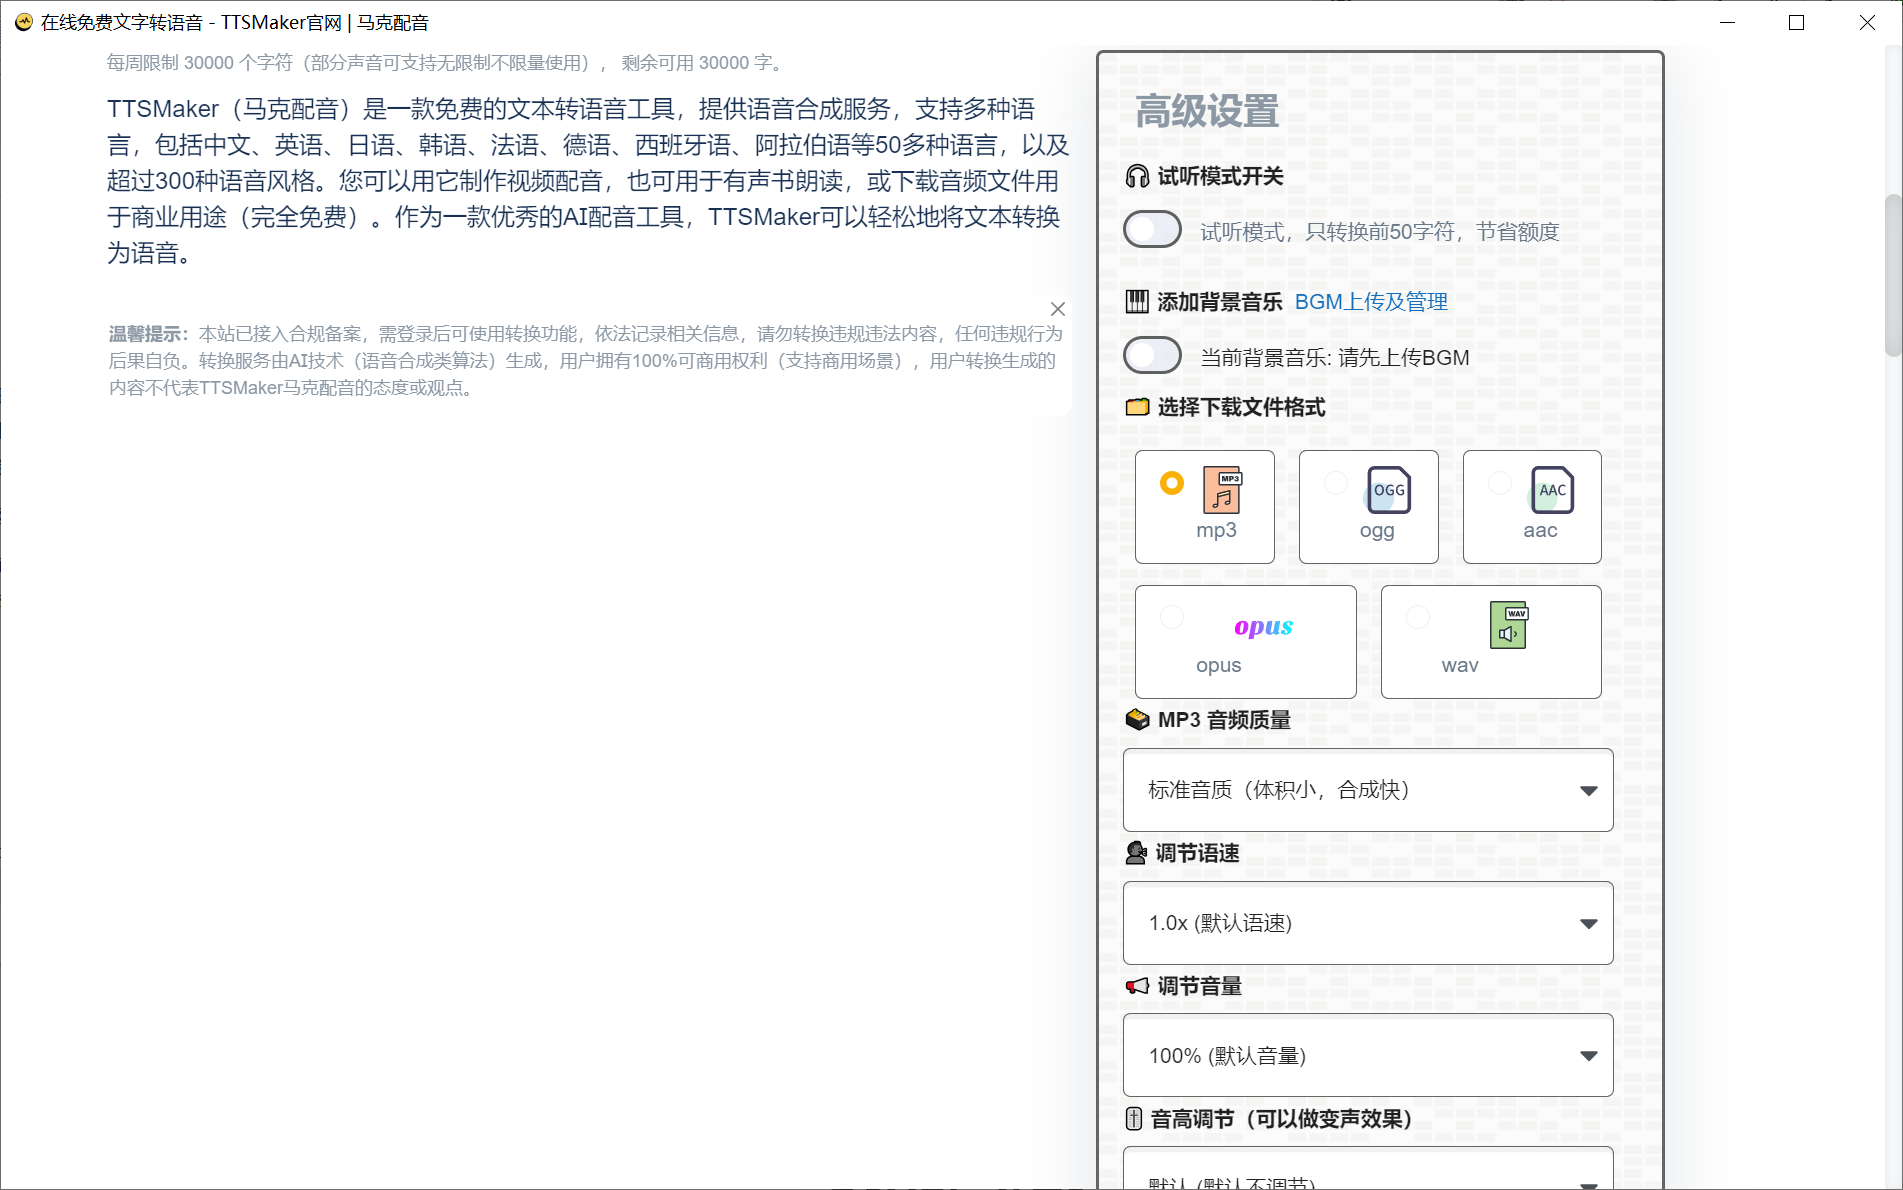Screen dimensions: 1903x1190
Task: Select the ogg format radio button
Action: point(1336,483)
